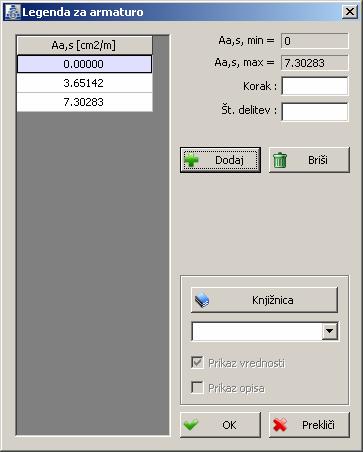Cancel with the Prekliči button label
This screenshot has width=363, height=452.
coord(318,425)
